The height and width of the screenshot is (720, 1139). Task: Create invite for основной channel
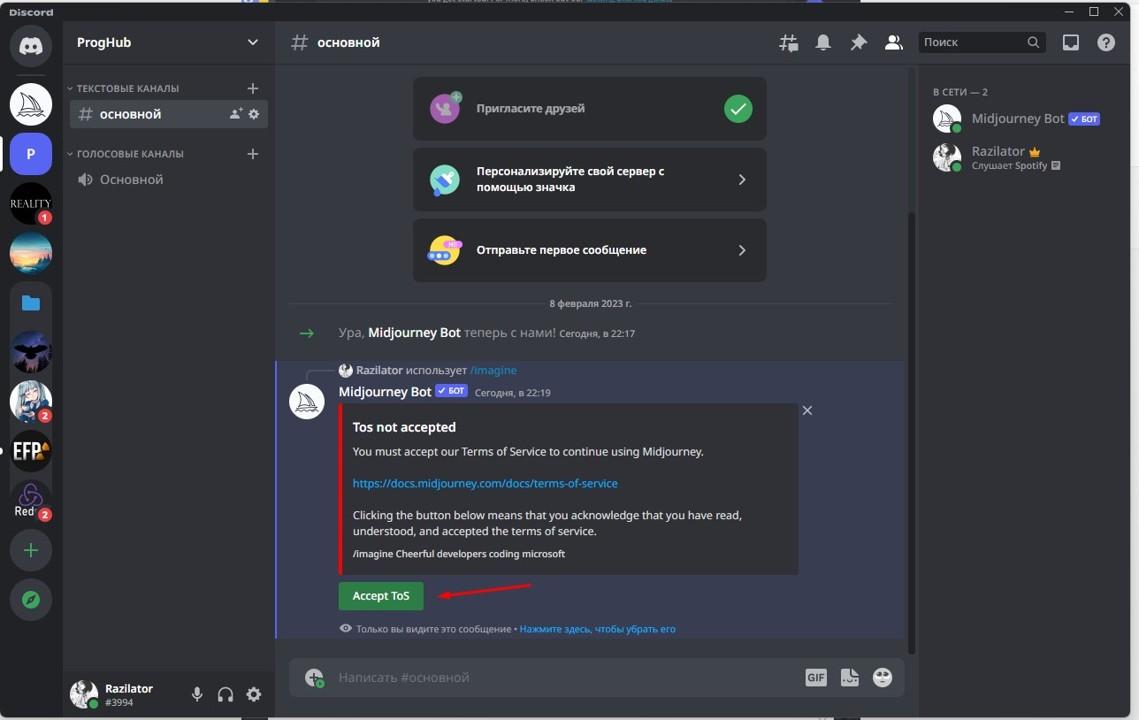point(235,114)
